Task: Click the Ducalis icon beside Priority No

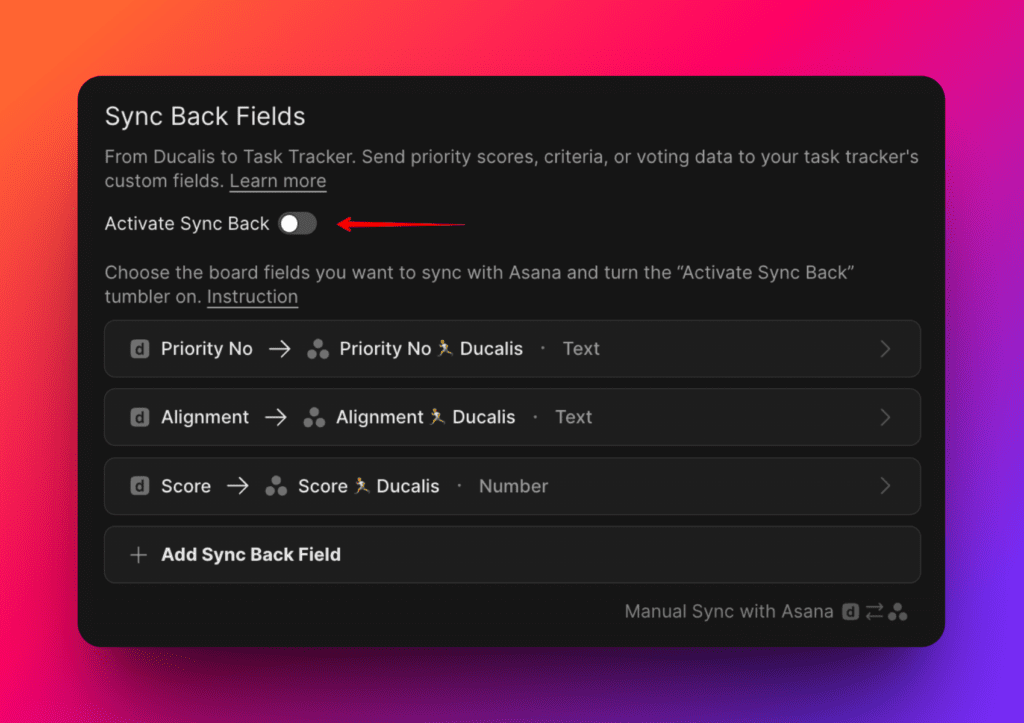Action: (x=139, y=348)
